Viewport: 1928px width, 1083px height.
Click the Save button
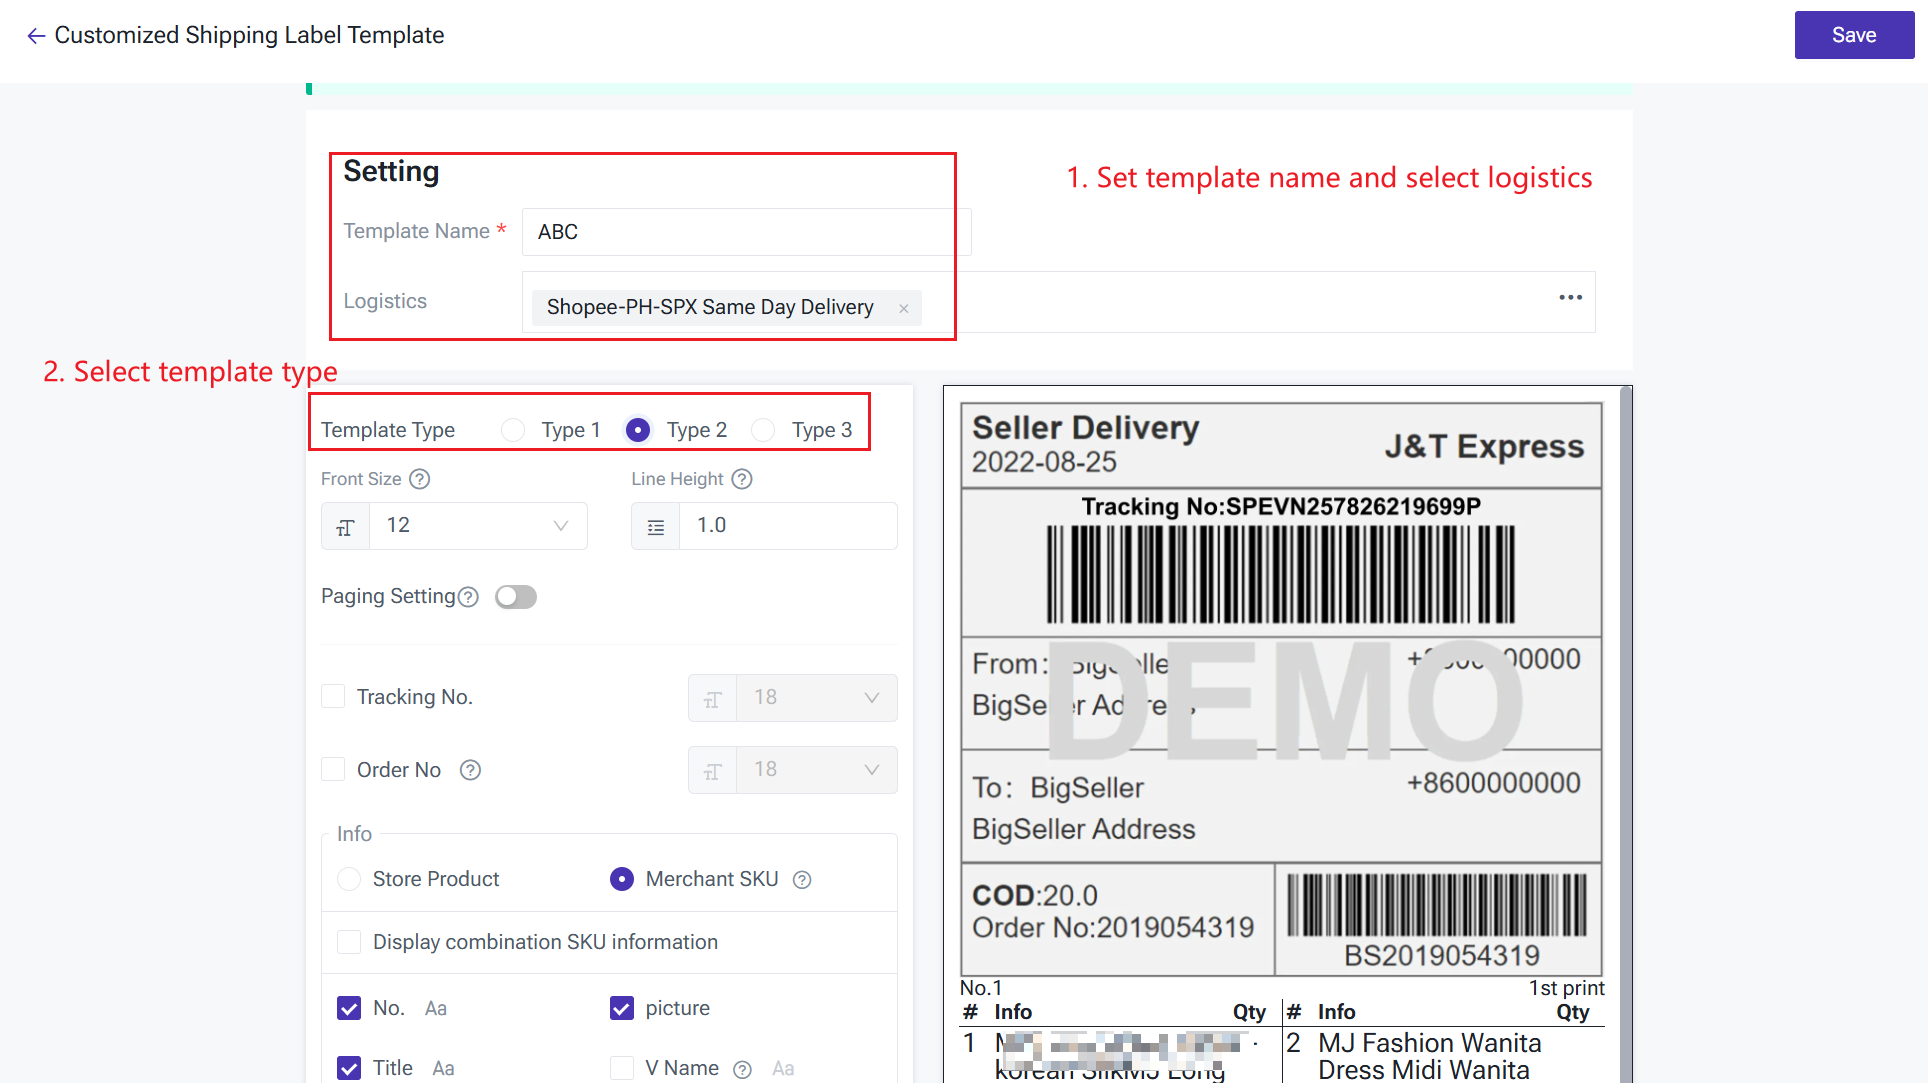point(1853,35)
